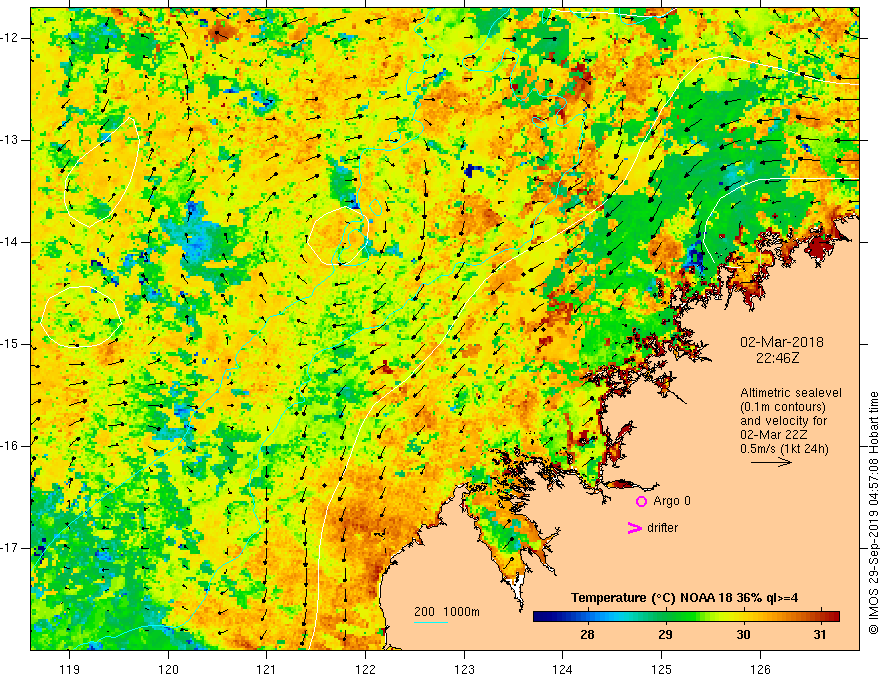Click the drifter legend label

click(x=662, y=528)
